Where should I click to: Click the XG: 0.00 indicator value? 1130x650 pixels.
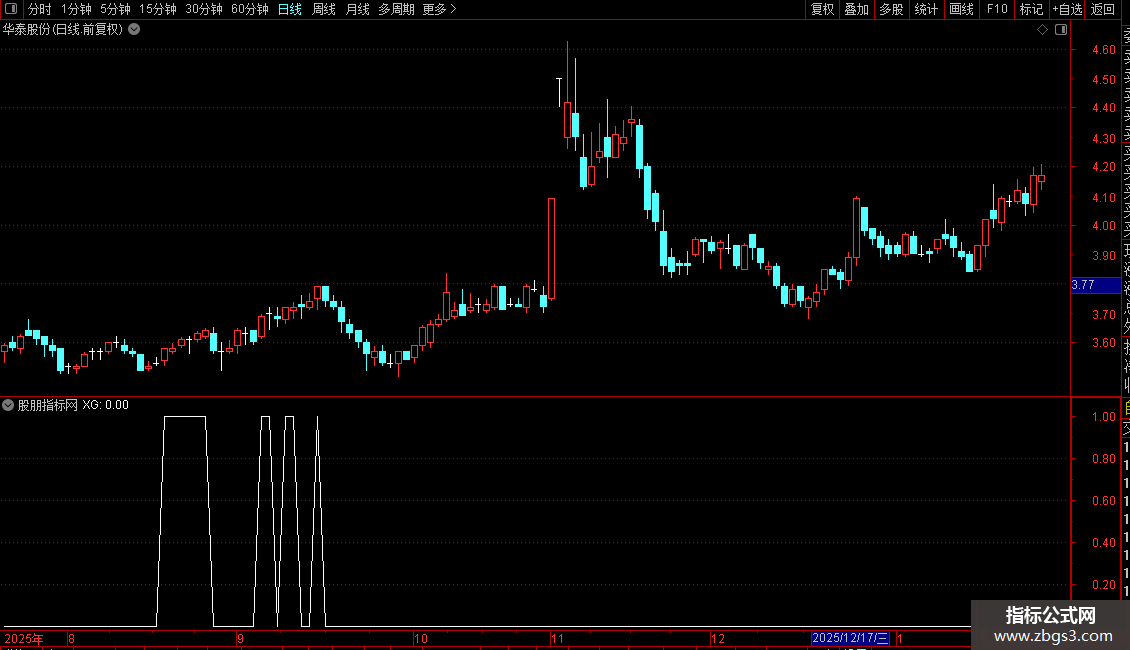[105, 405]
